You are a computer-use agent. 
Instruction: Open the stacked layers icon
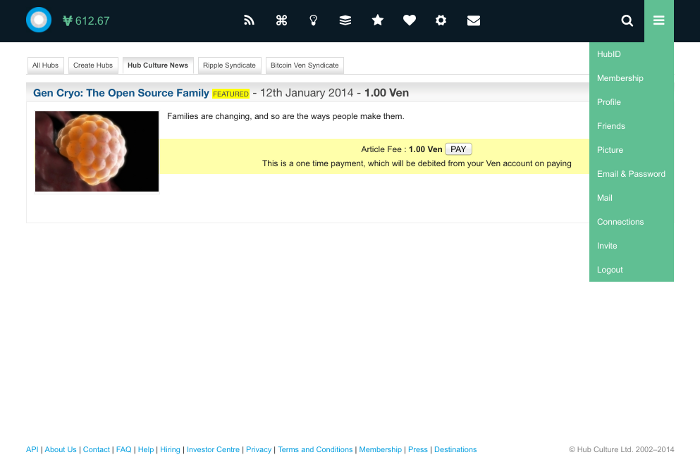(x=345, y=20)
